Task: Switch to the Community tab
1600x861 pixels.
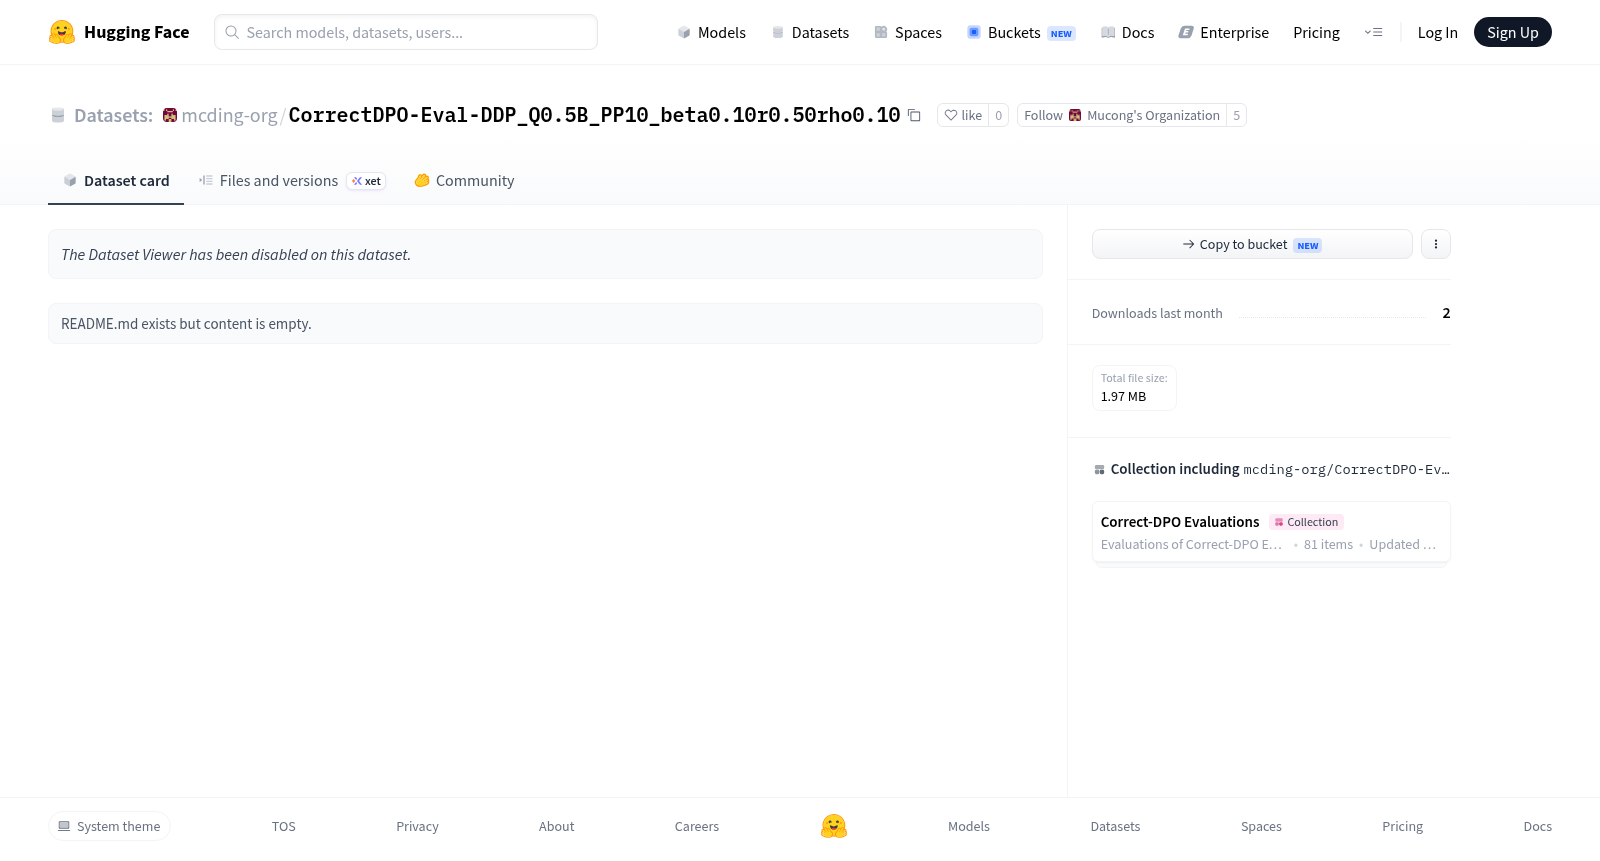Action: click(x=464, y=181)
